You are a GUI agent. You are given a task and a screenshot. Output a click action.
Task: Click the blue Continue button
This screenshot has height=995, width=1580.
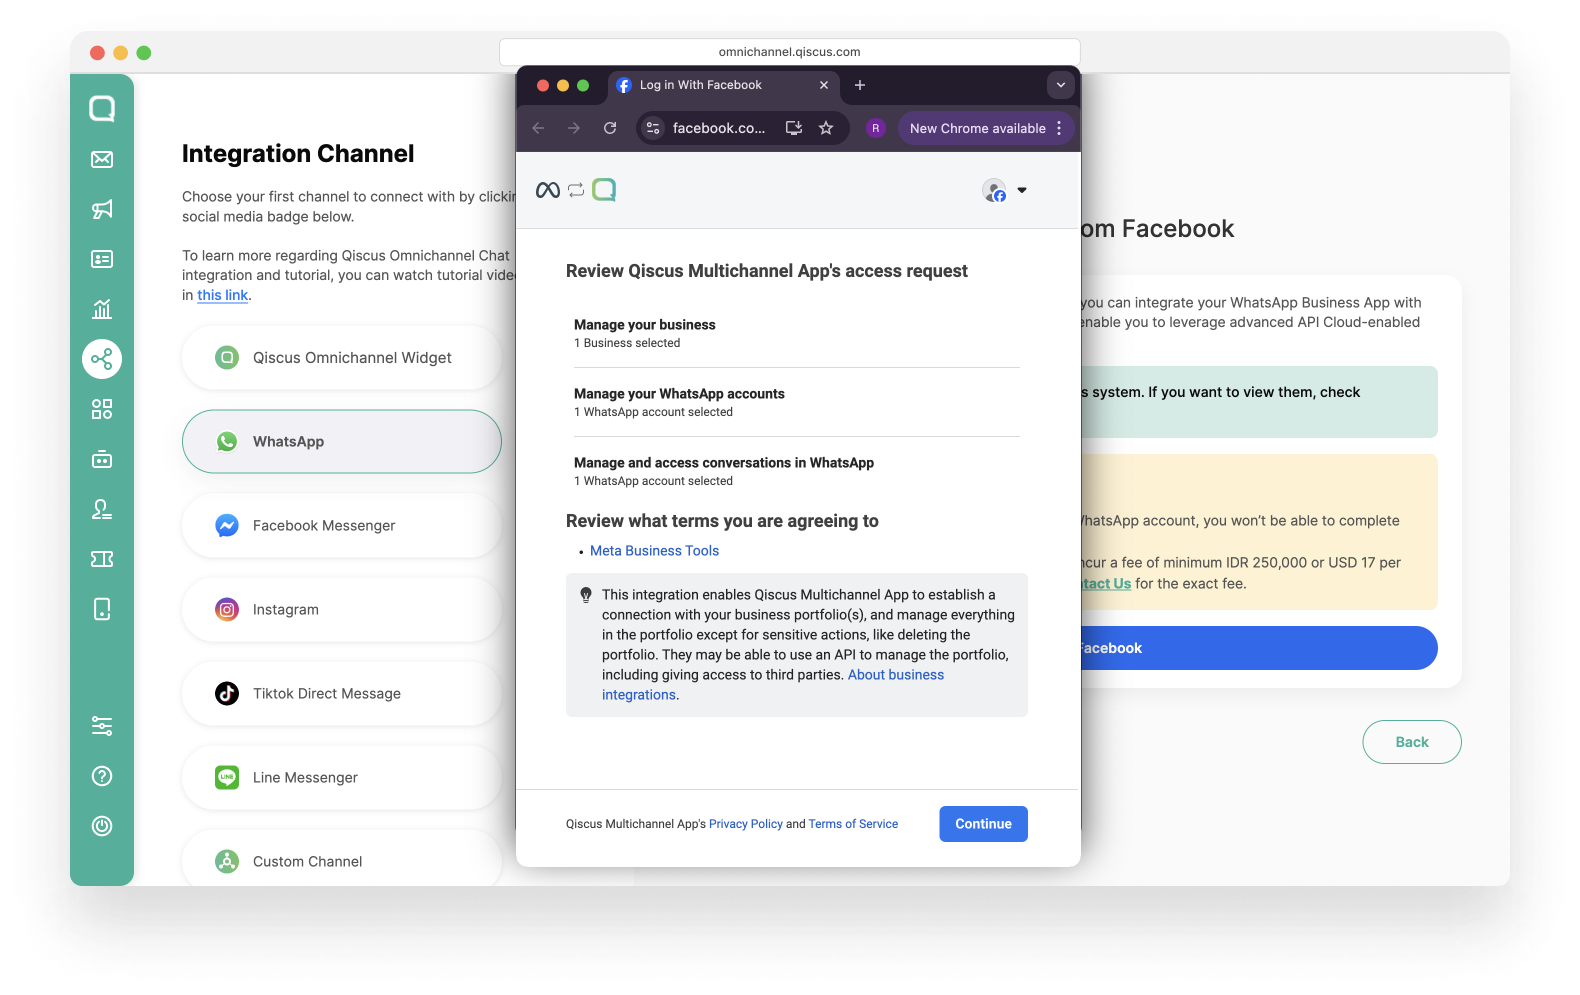tap(983, 824)
